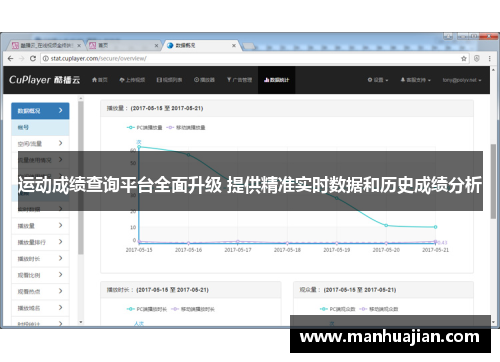The image size is (500, 362).
Task: Click the sidebar scrollbar down arrow
Action: pos(81,322)
